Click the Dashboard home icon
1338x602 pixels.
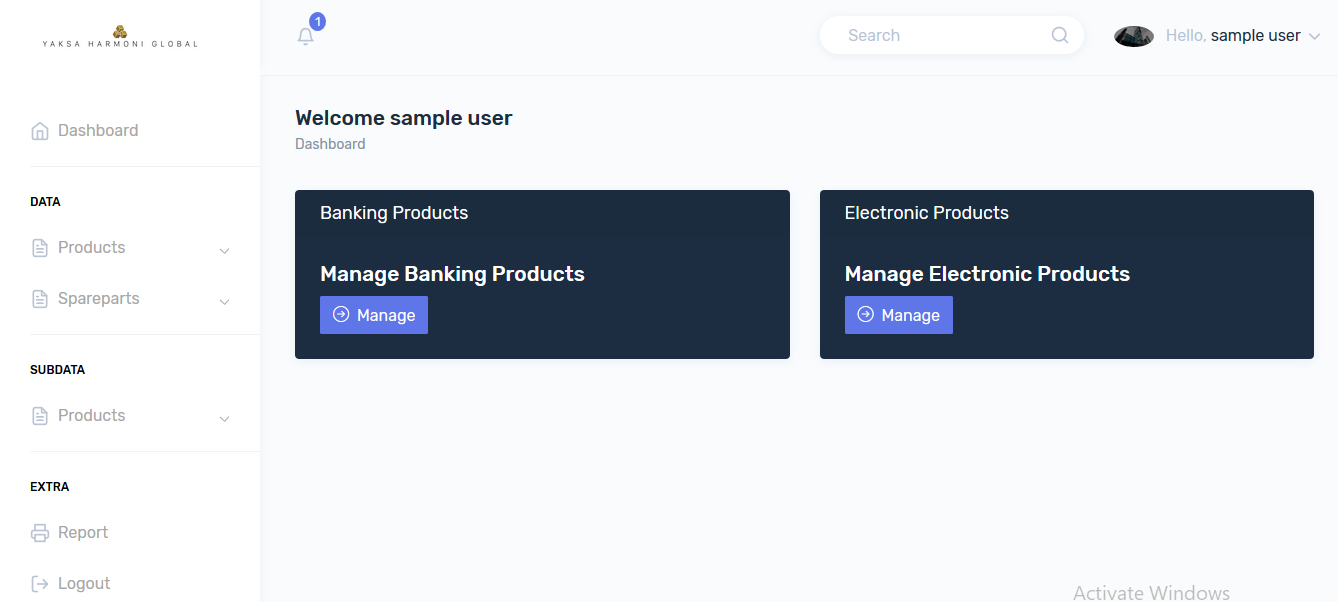click(x=40, y=131)
